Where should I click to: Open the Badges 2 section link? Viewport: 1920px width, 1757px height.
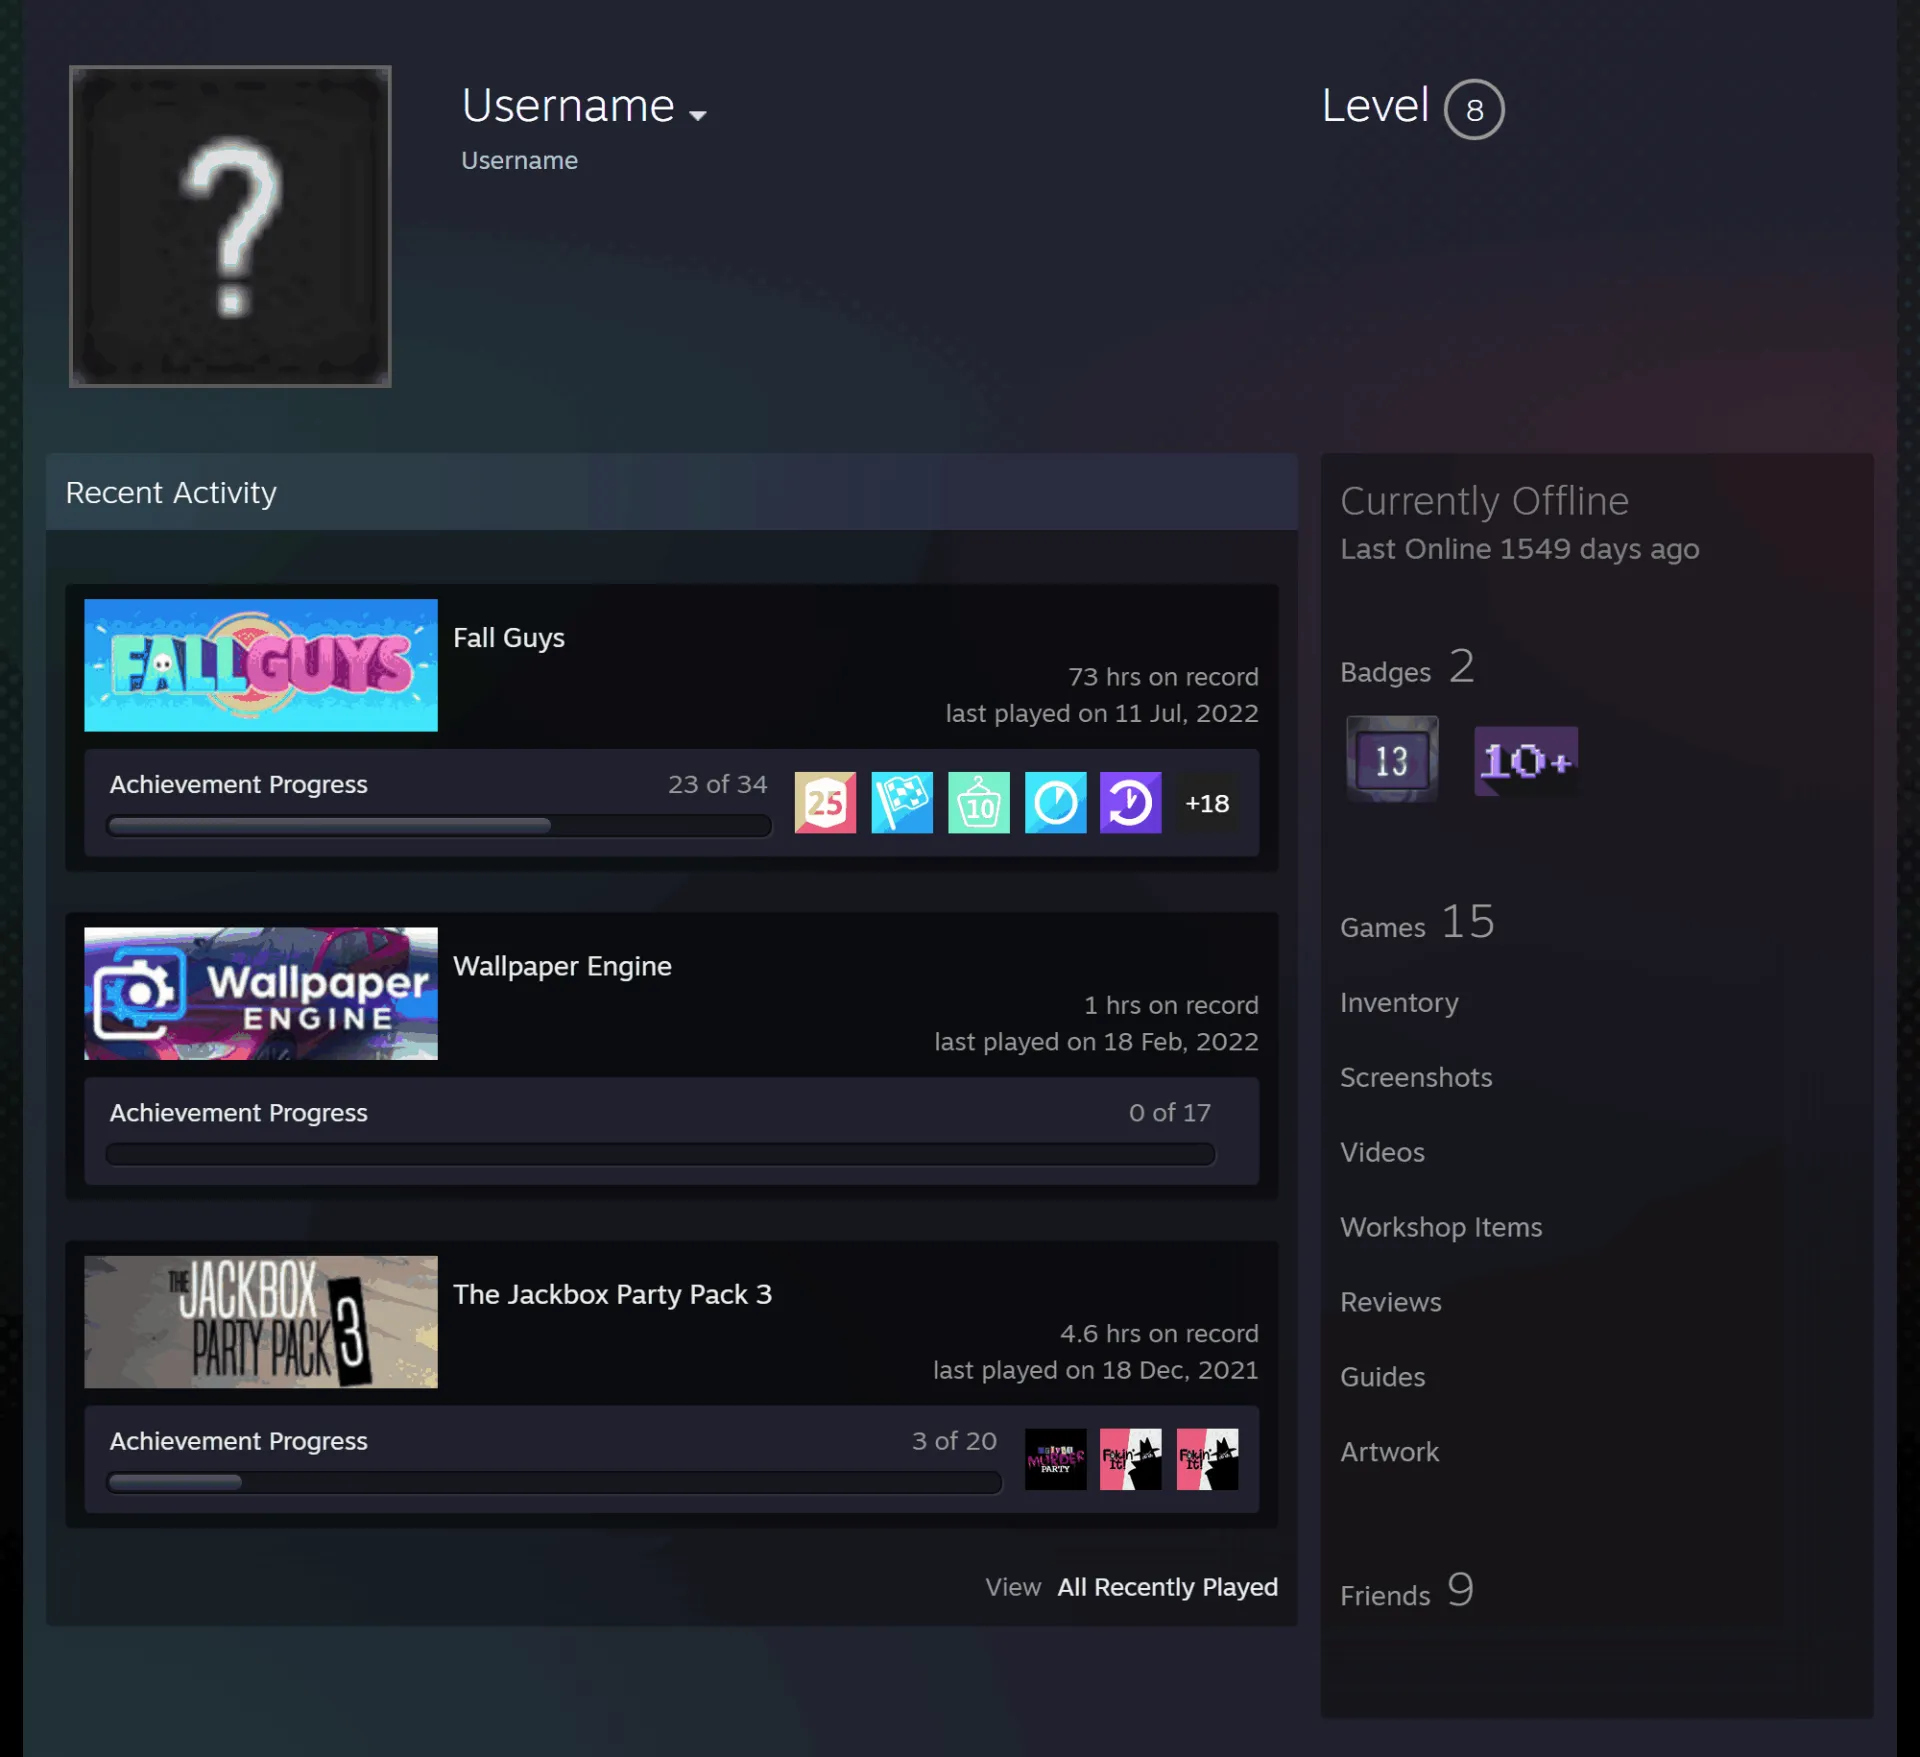[x=1407, y=668]
